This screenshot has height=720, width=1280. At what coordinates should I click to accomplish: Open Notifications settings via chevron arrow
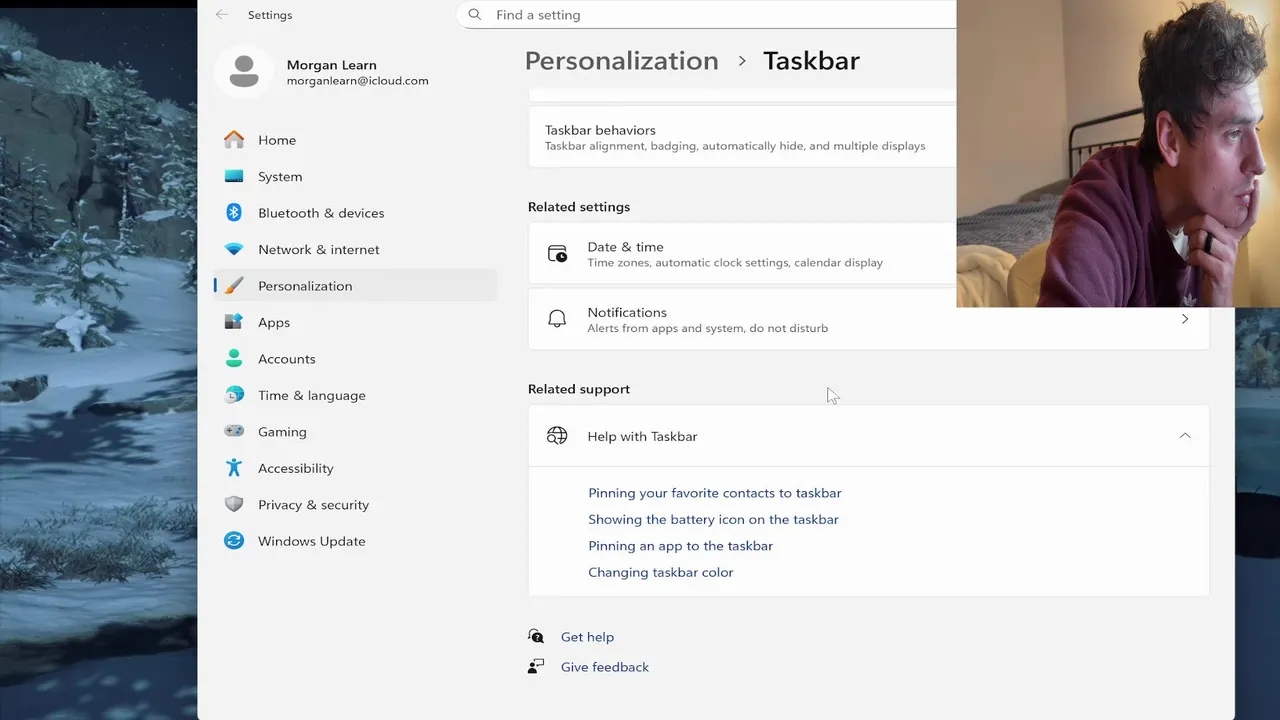[1184, 319]
